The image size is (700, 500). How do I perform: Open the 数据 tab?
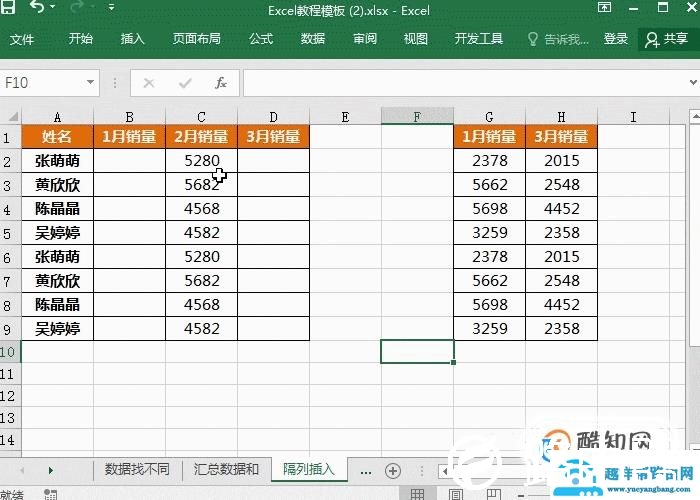pos(312,39)
